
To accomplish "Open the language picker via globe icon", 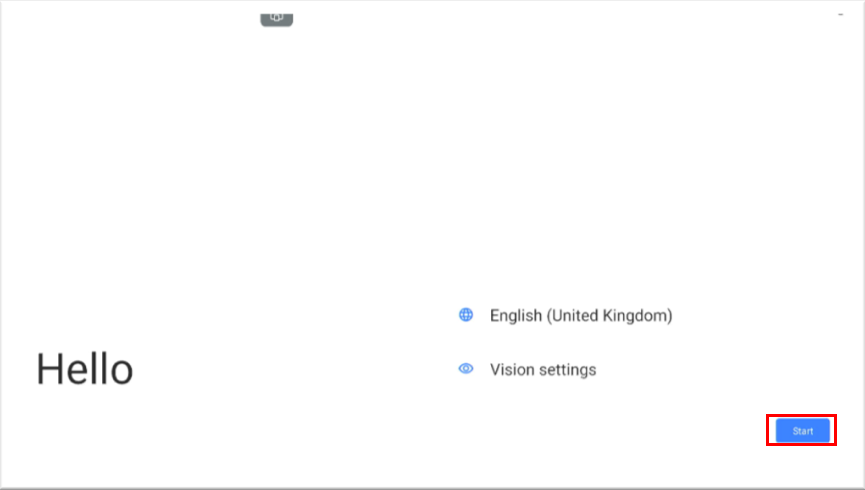I will coord(465,315).
